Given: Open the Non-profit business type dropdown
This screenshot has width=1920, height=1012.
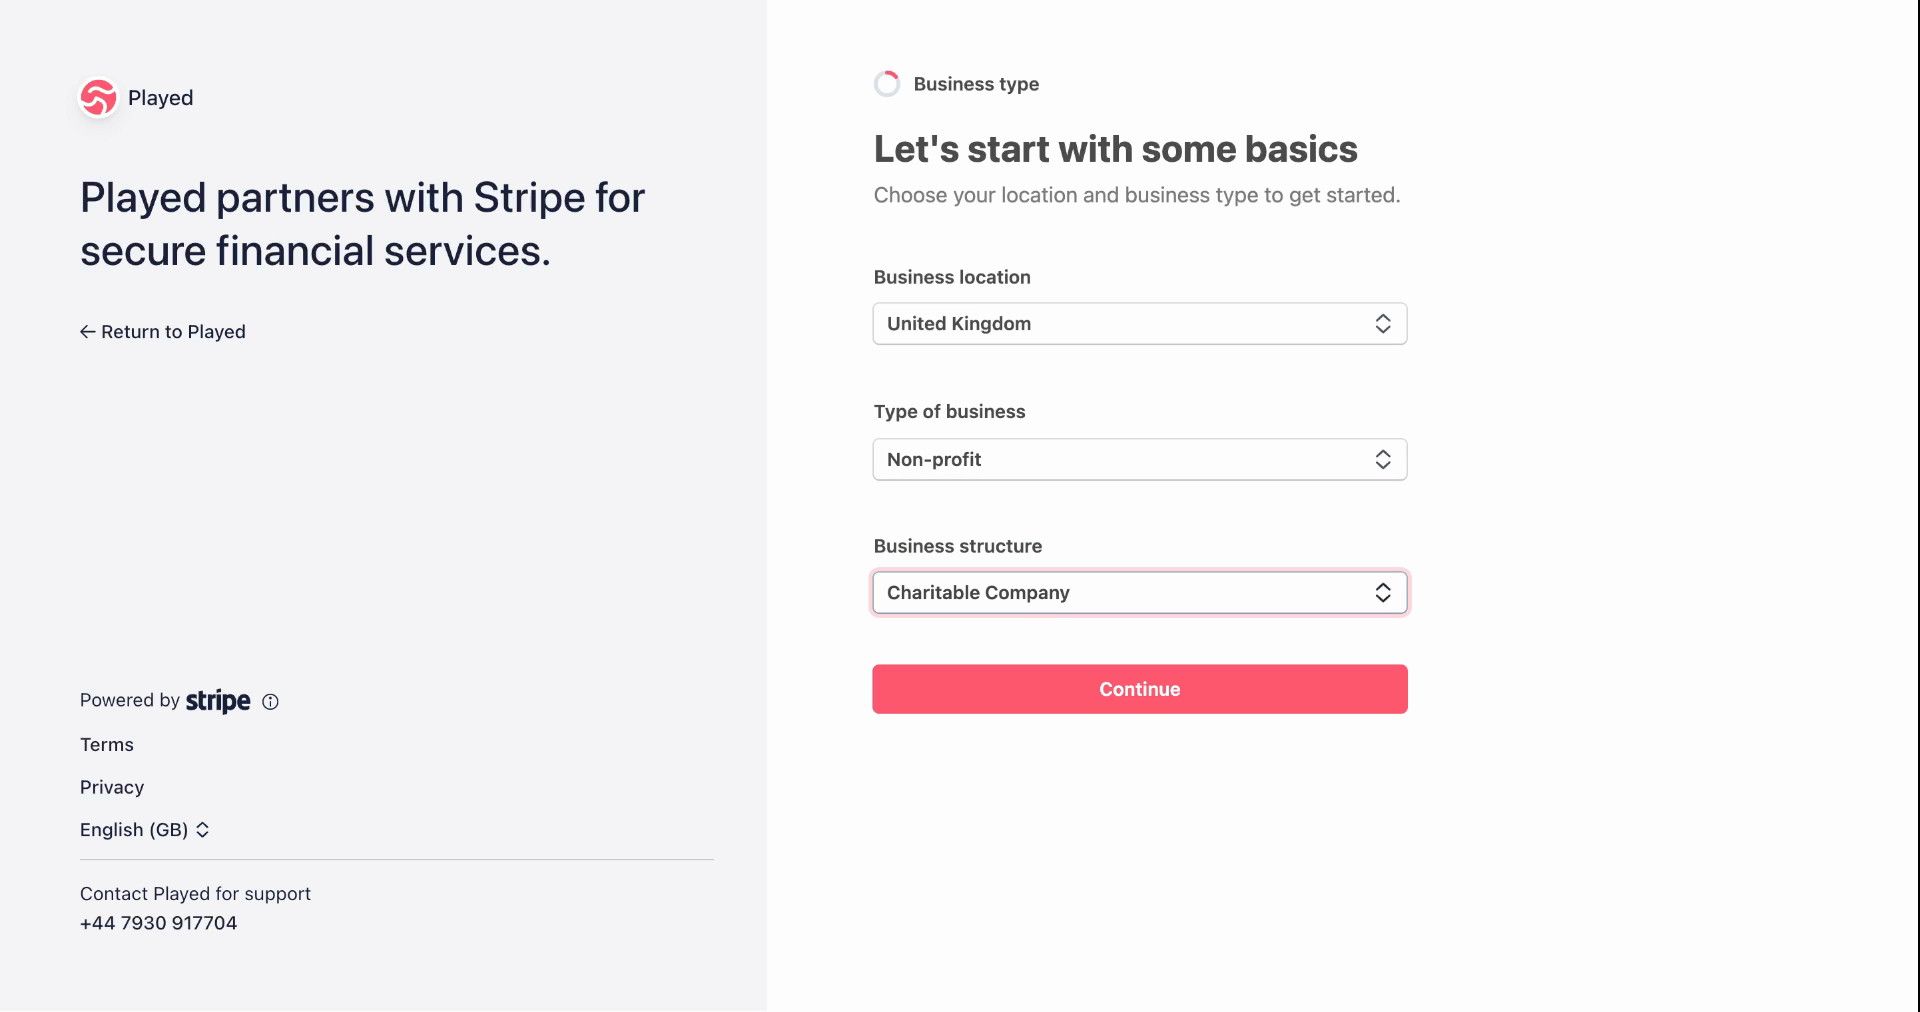Looking at the screenshot, I should 1140,460.
